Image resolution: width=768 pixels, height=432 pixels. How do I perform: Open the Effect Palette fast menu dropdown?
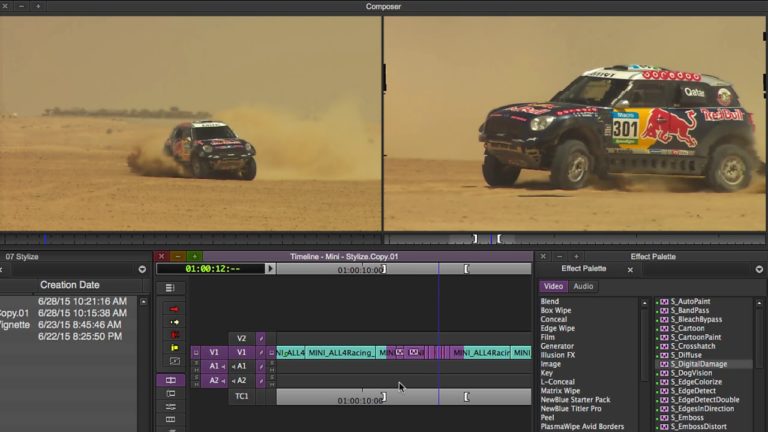click(x=761, y=270)
